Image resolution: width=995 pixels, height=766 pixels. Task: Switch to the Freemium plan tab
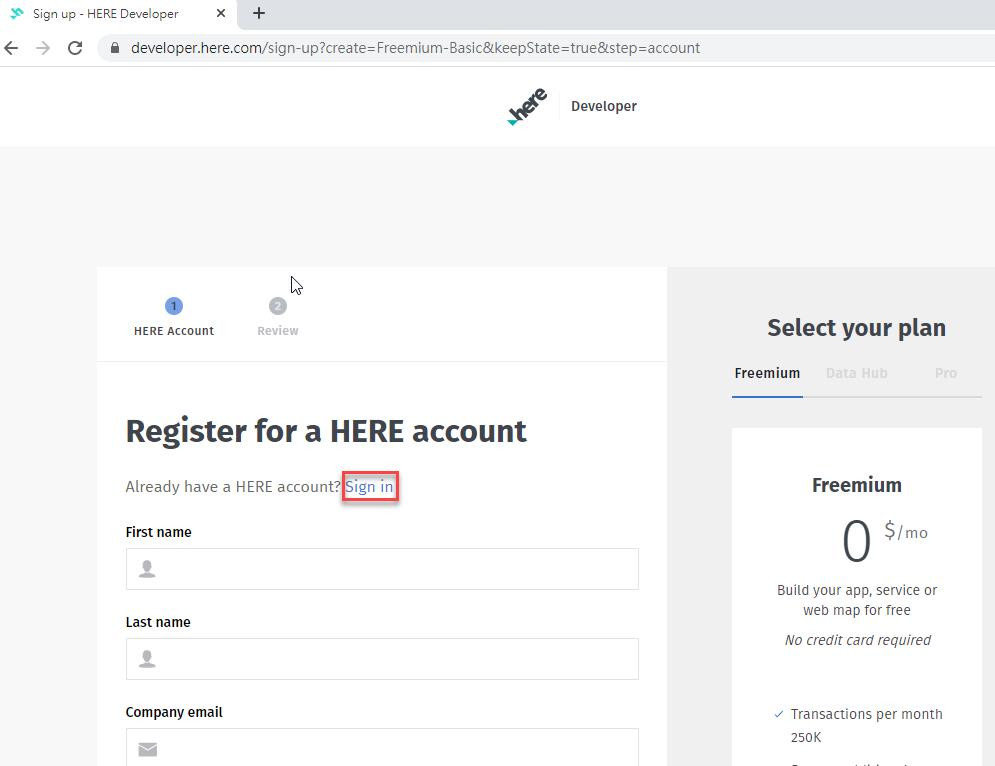click(767, 373)
